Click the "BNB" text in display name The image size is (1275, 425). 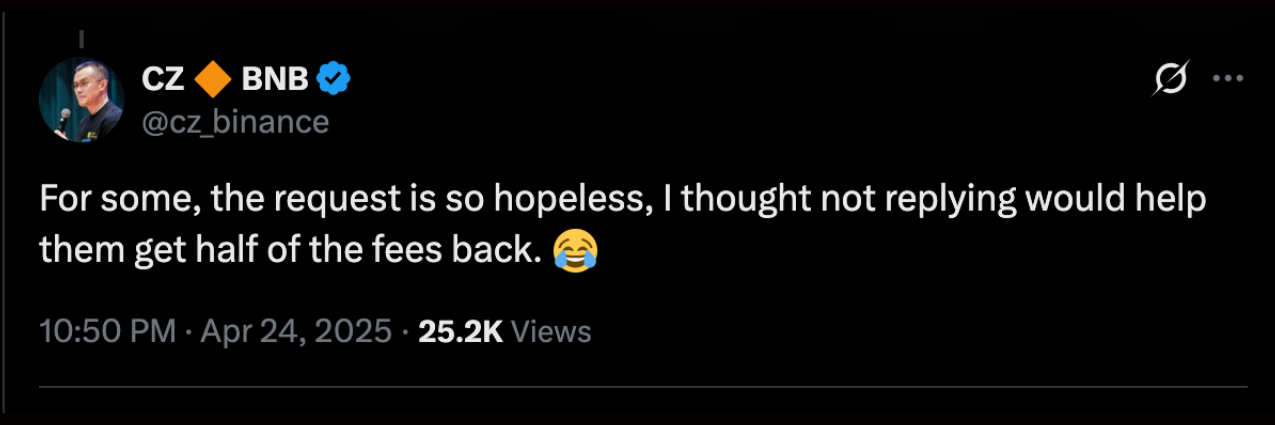(275, 79)
